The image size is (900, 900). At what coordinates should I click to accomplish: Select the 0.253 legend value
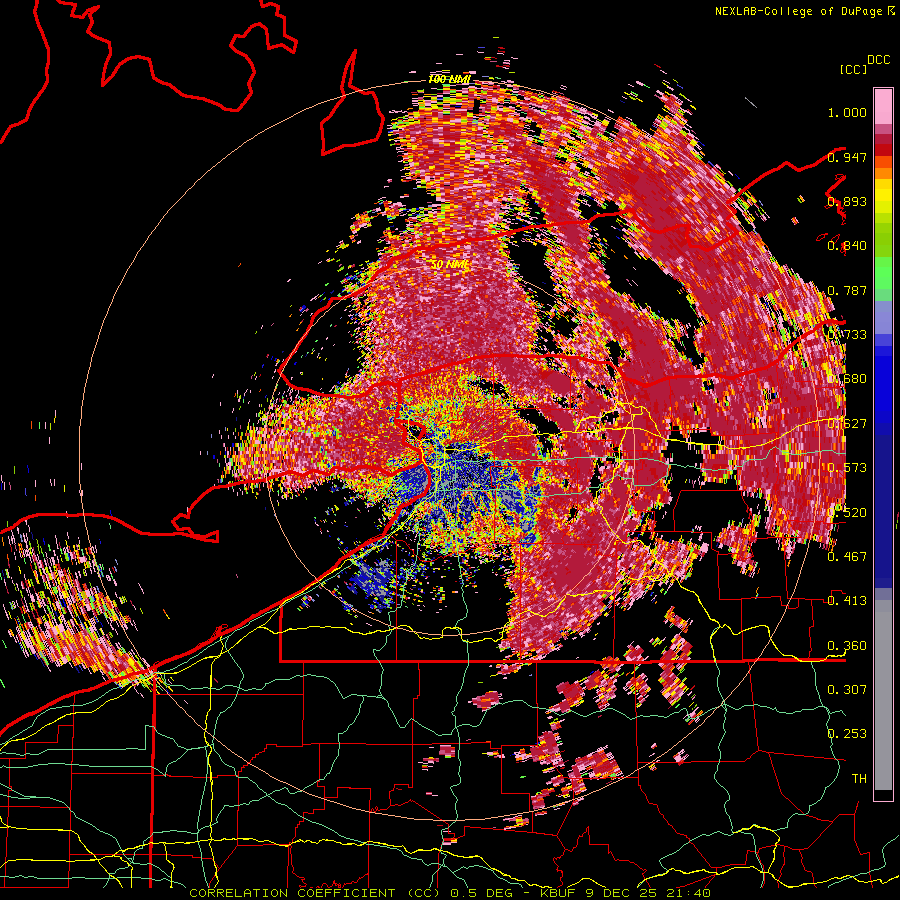click(847, 734)
